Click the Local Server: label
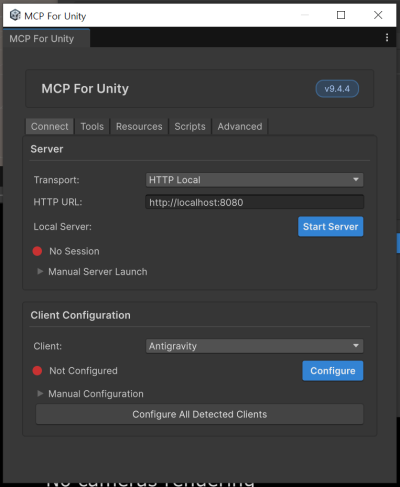 62,227
